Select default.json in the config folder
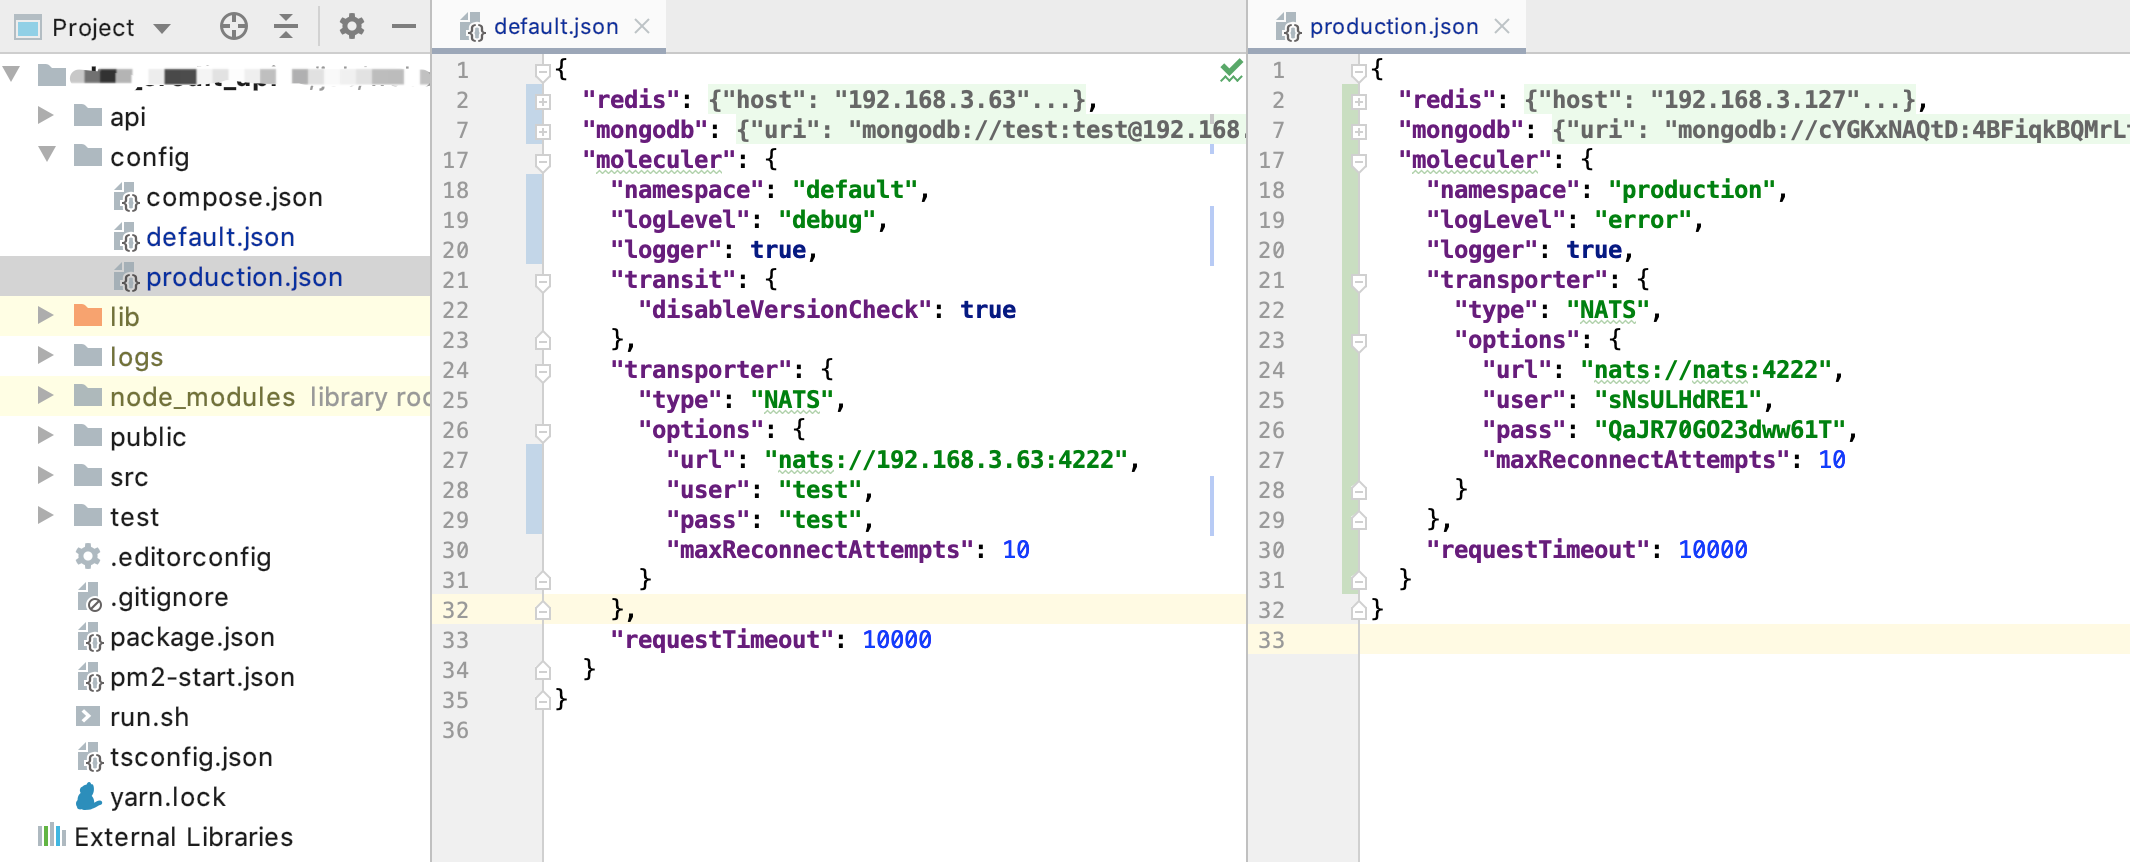Viewport: 2130px width, 862px height. 220,237
